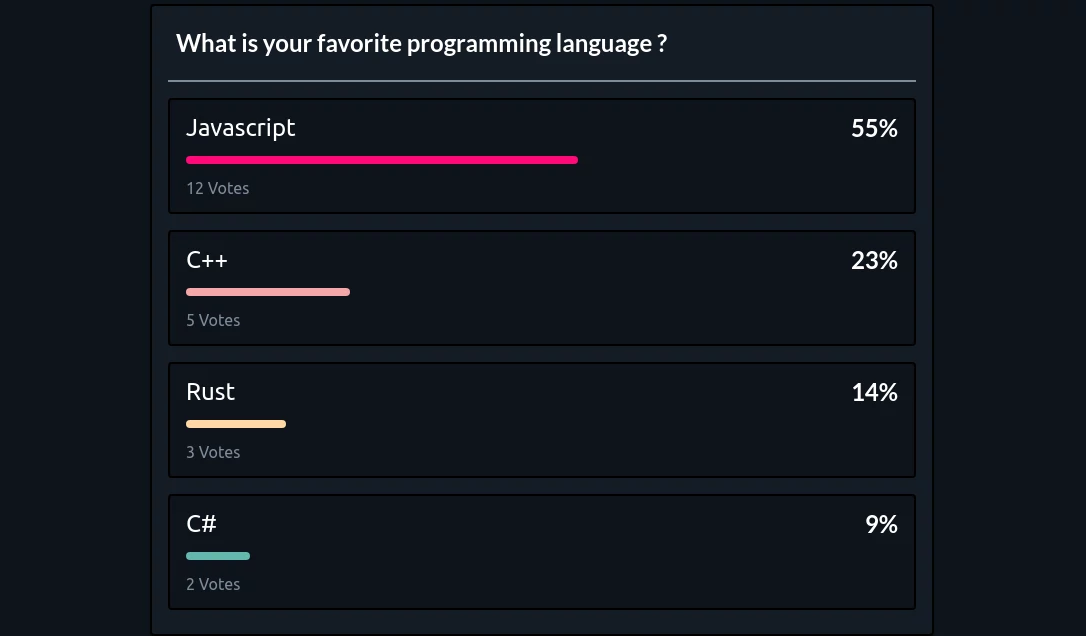
Task: Click the pink Javascript progress bar
Action: tap(382, 160)
